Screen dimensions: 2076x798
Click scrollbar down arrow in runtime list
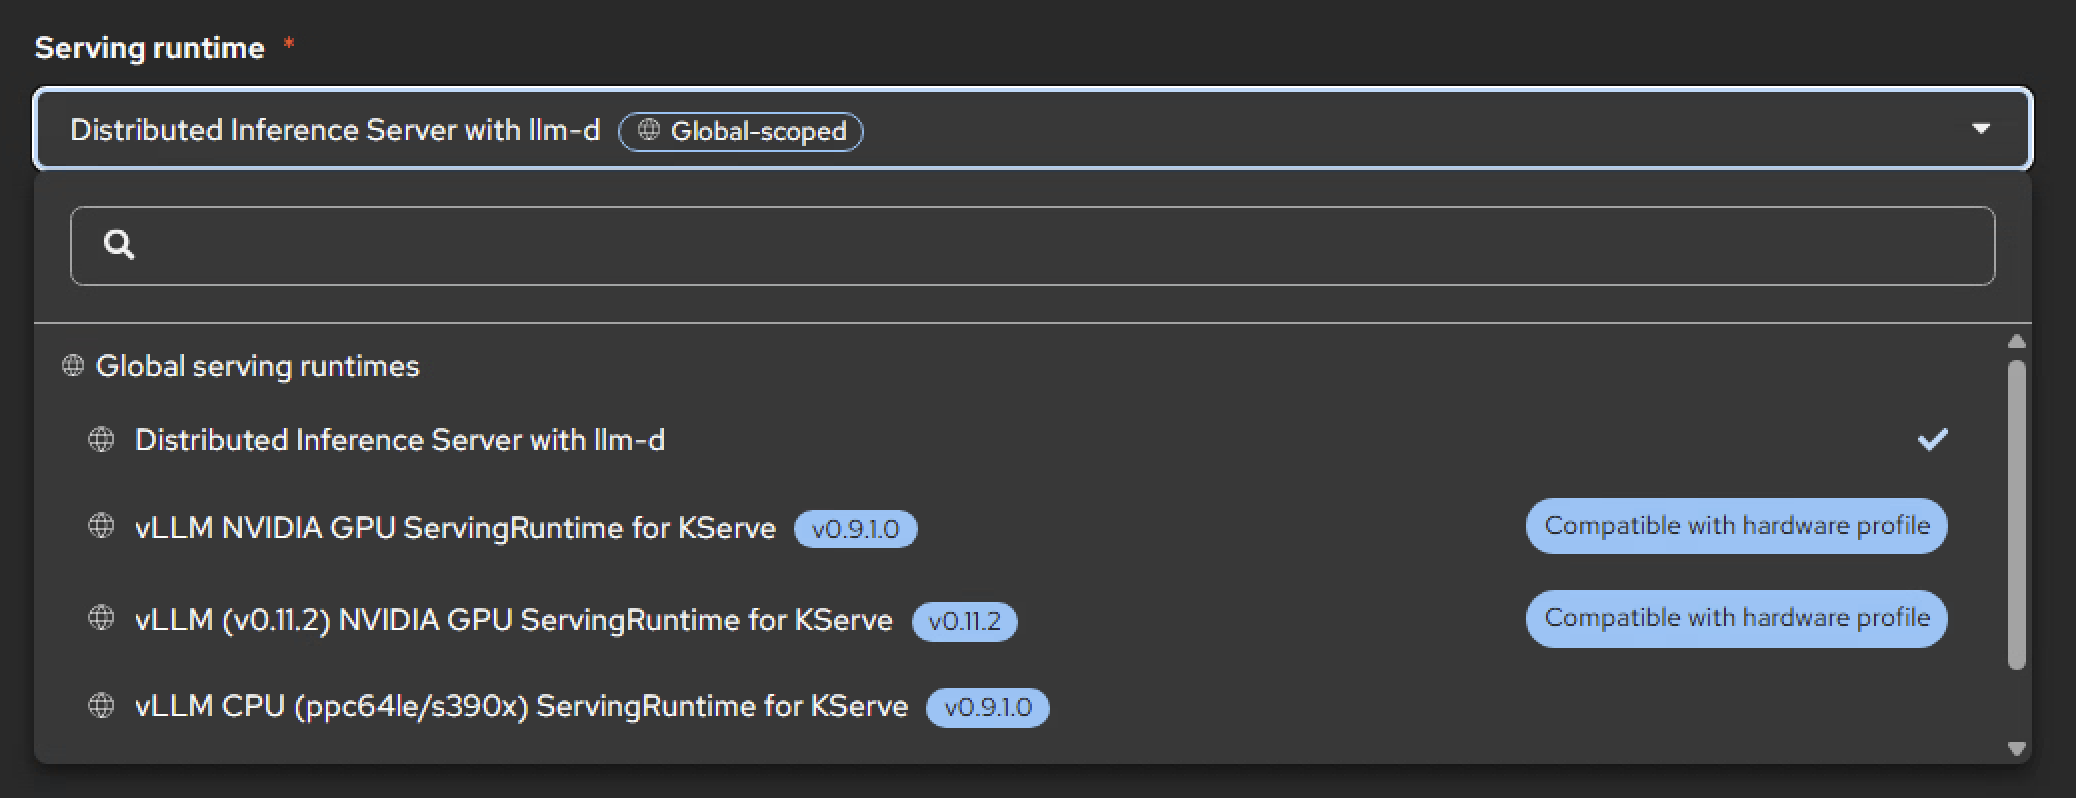(2016, 749)
